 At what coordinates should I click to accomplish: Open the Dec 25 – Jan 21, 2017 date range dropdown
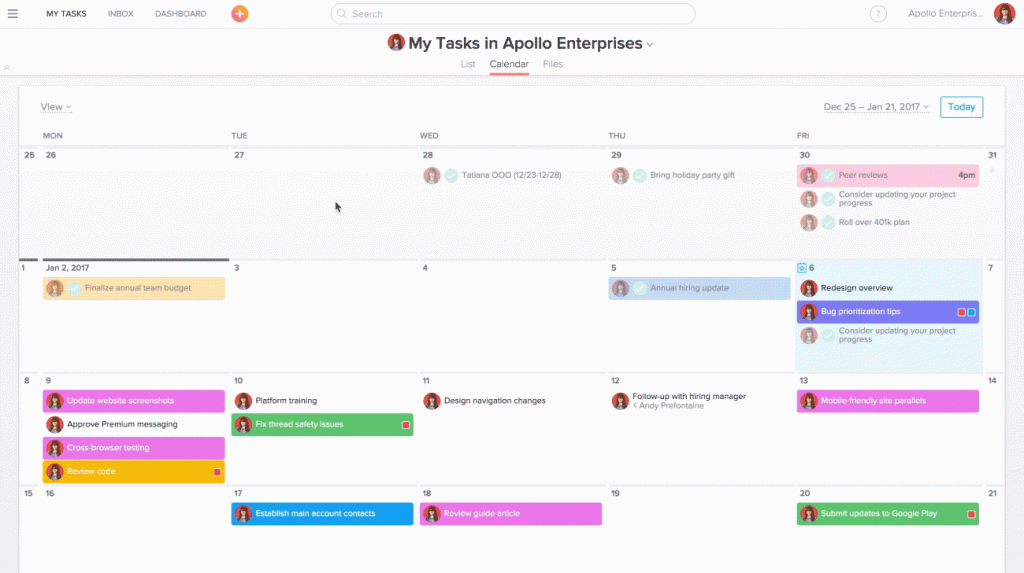point(876,107)
